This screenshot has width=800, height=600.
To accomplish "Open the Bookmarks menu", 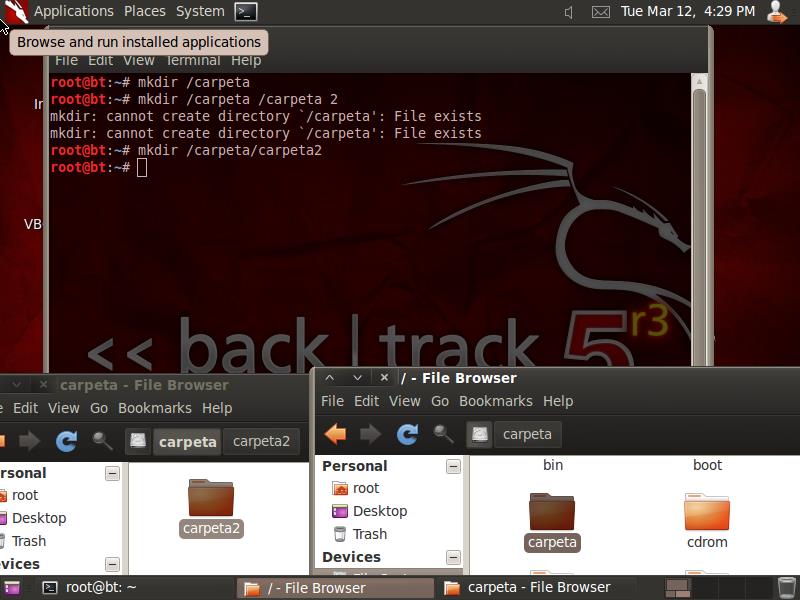I will (x=497, y=401).
